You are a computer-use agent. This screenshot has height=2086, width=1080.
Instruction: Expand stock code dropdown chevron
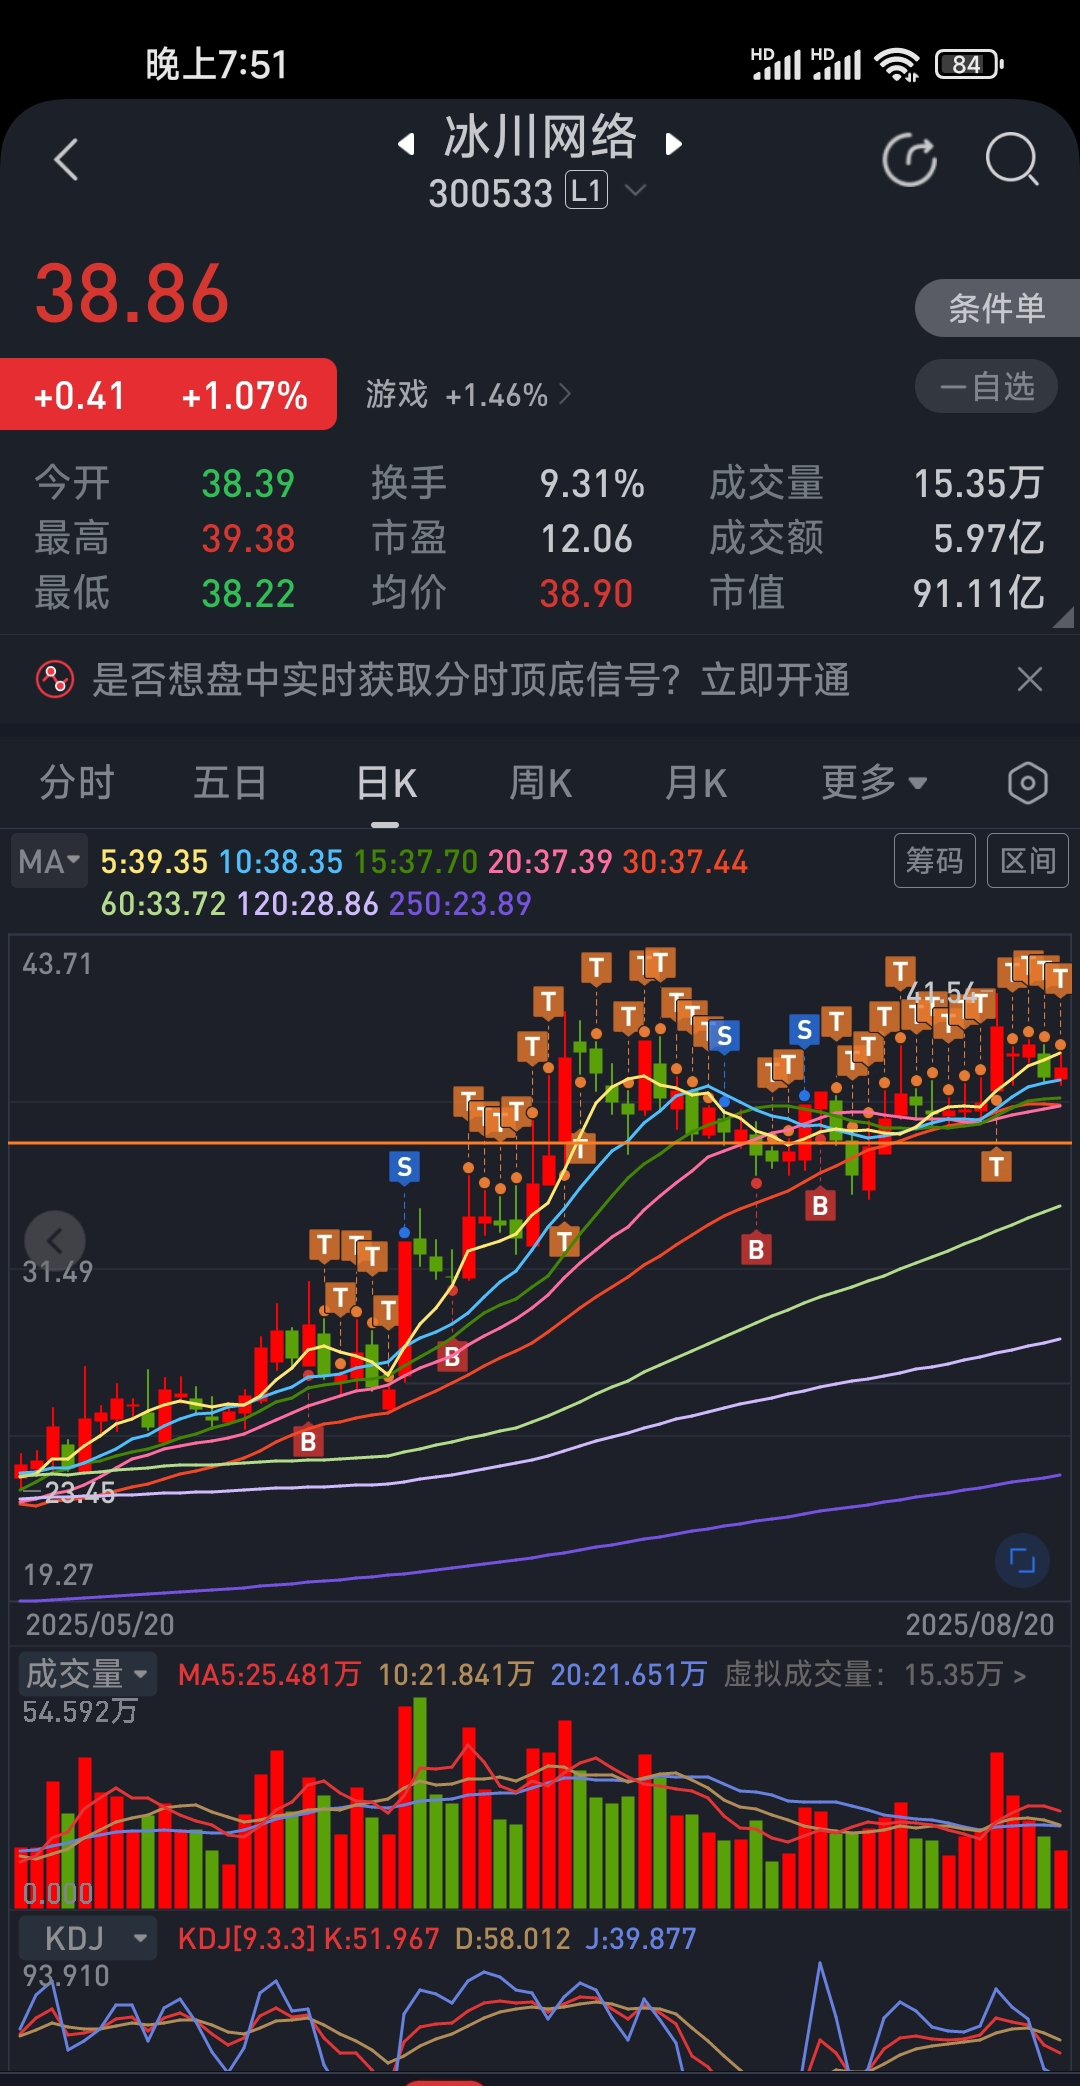[635, 190]
